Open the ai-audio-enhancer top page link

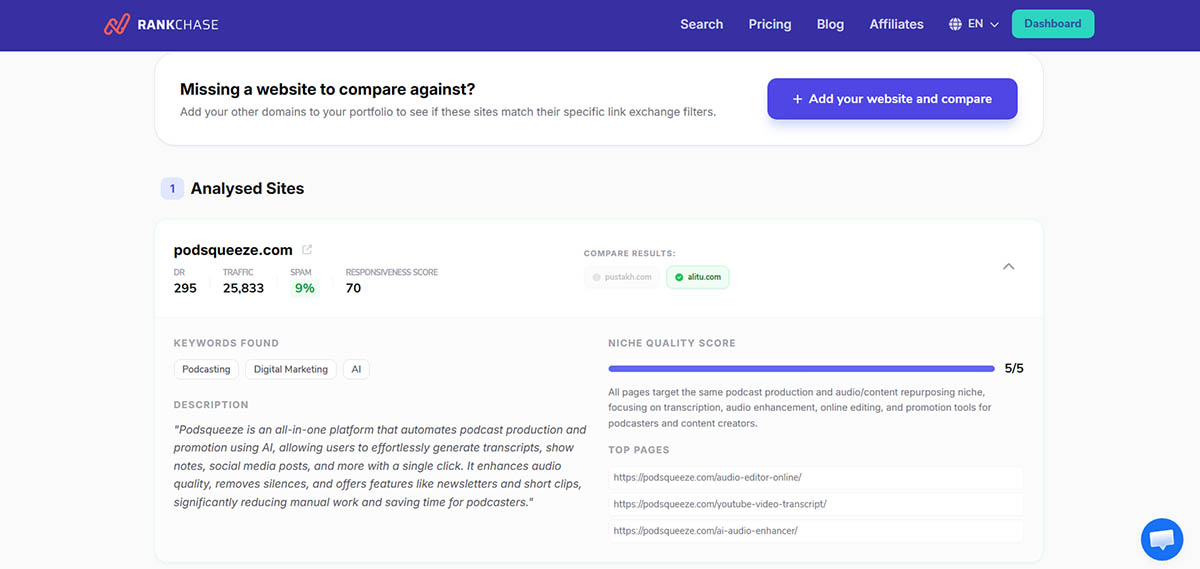click(x=815, y=531)
